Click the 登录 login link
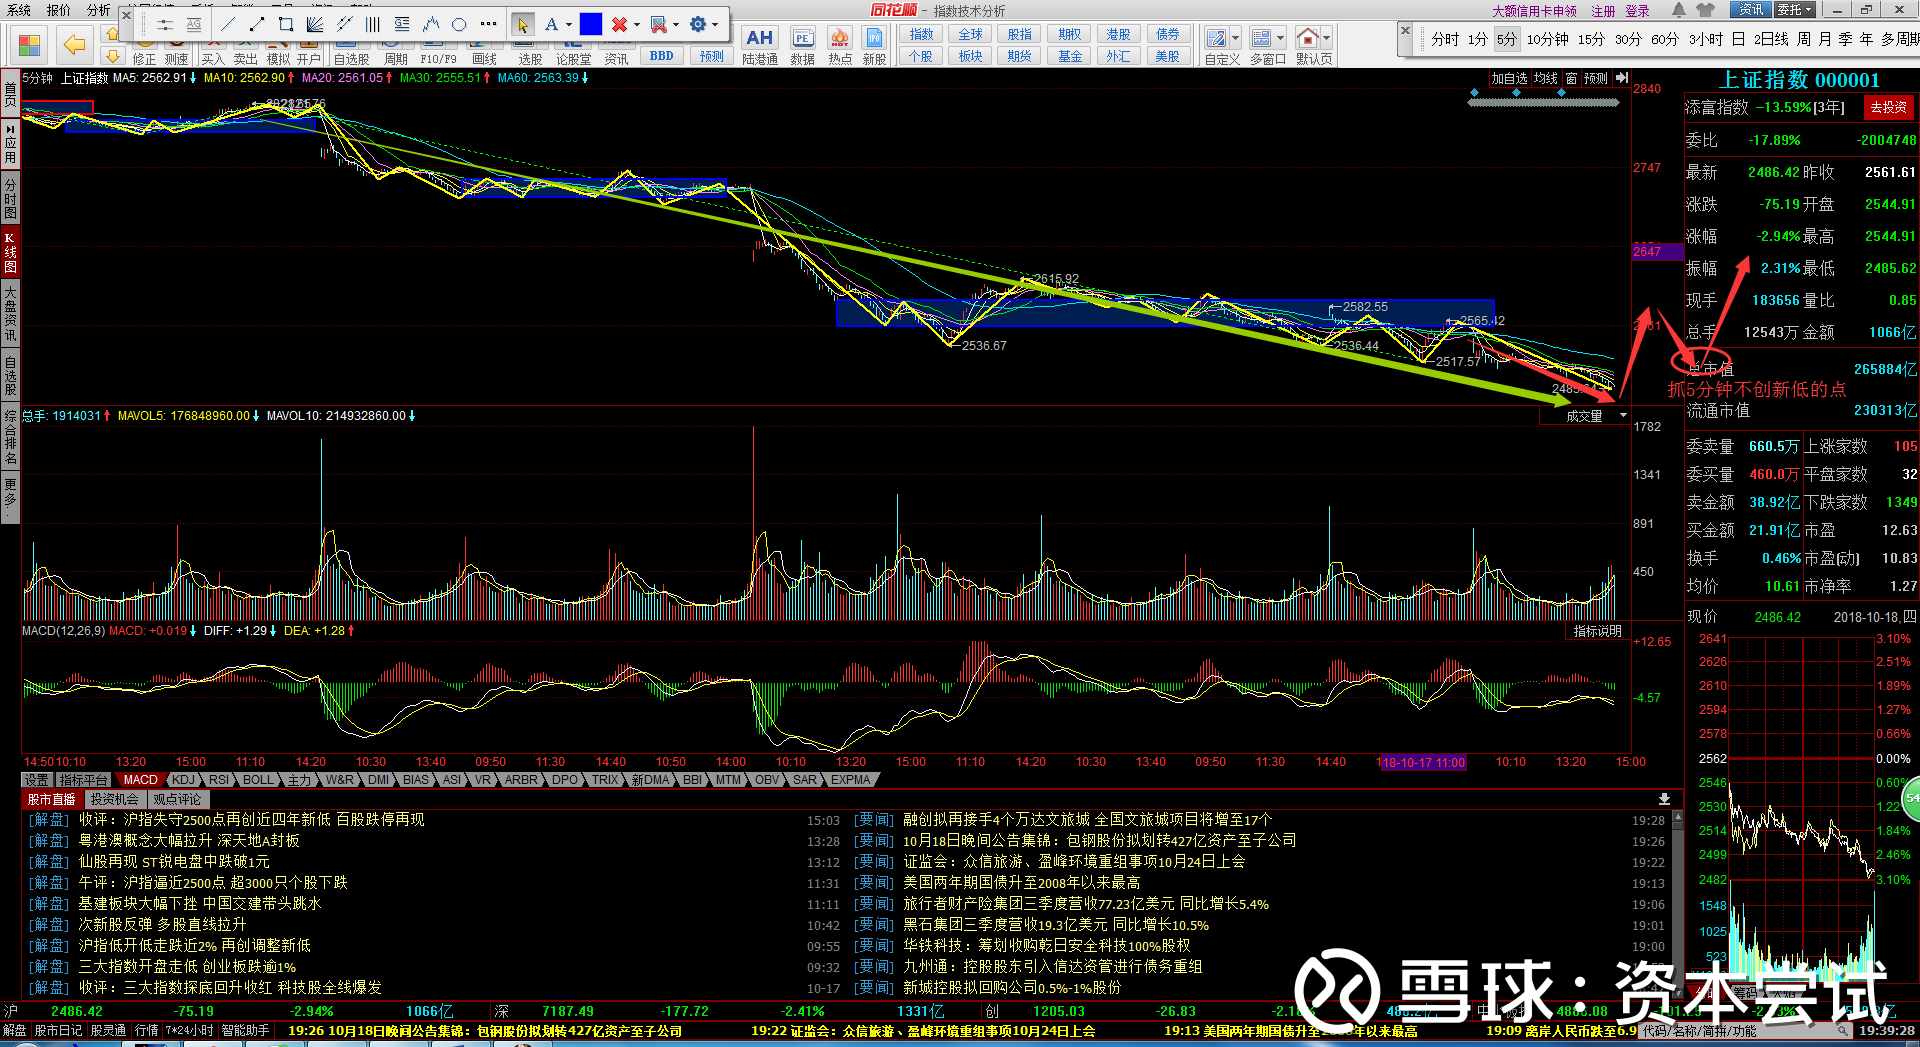 tap(1638, 11)
